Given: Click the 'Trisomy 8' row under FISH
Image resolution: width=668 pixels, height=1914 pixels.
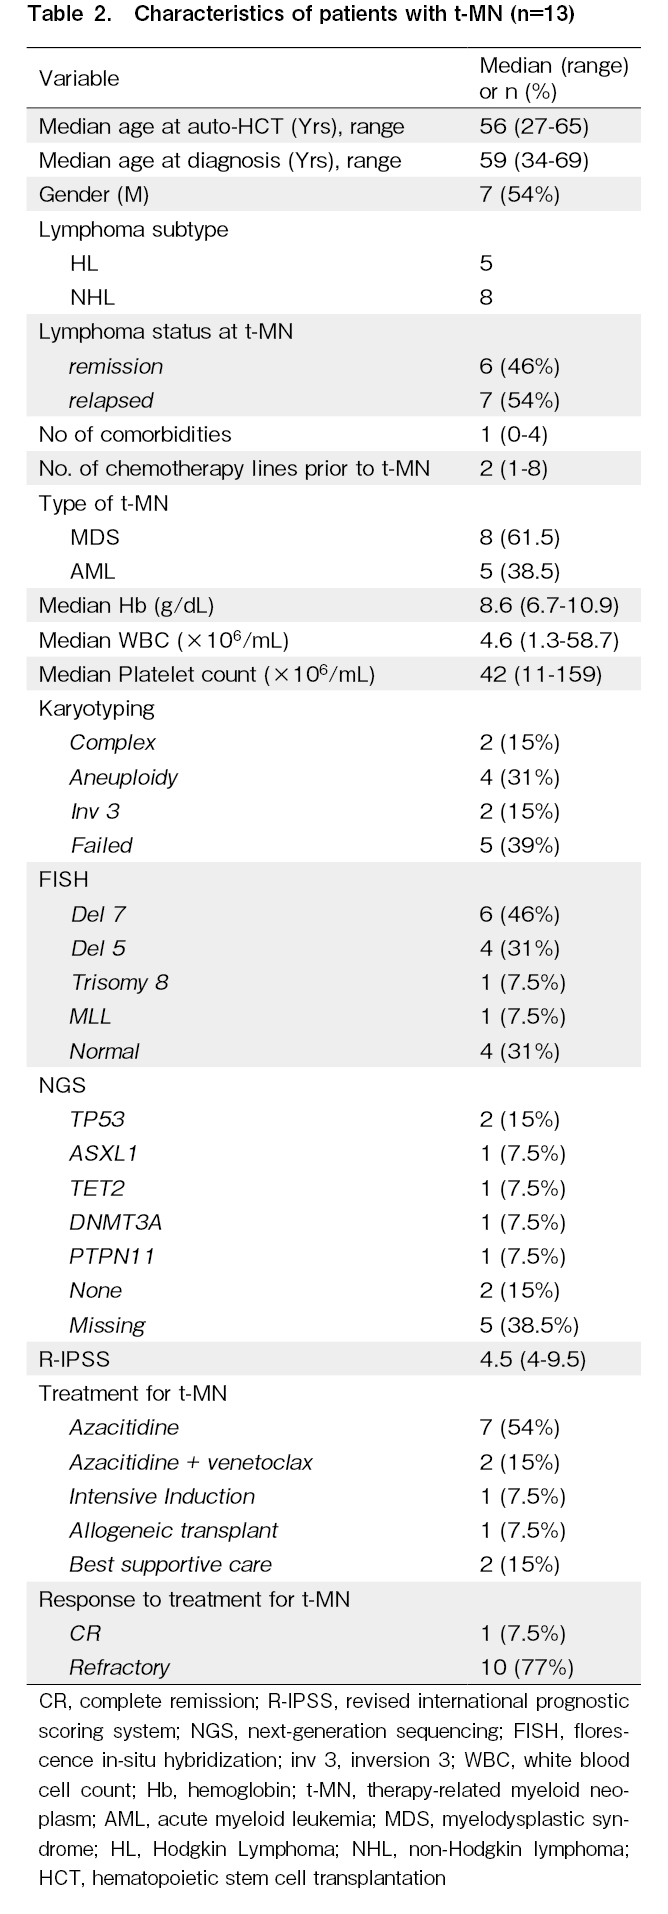Looking at the screenshot, I should click(119, 983).
